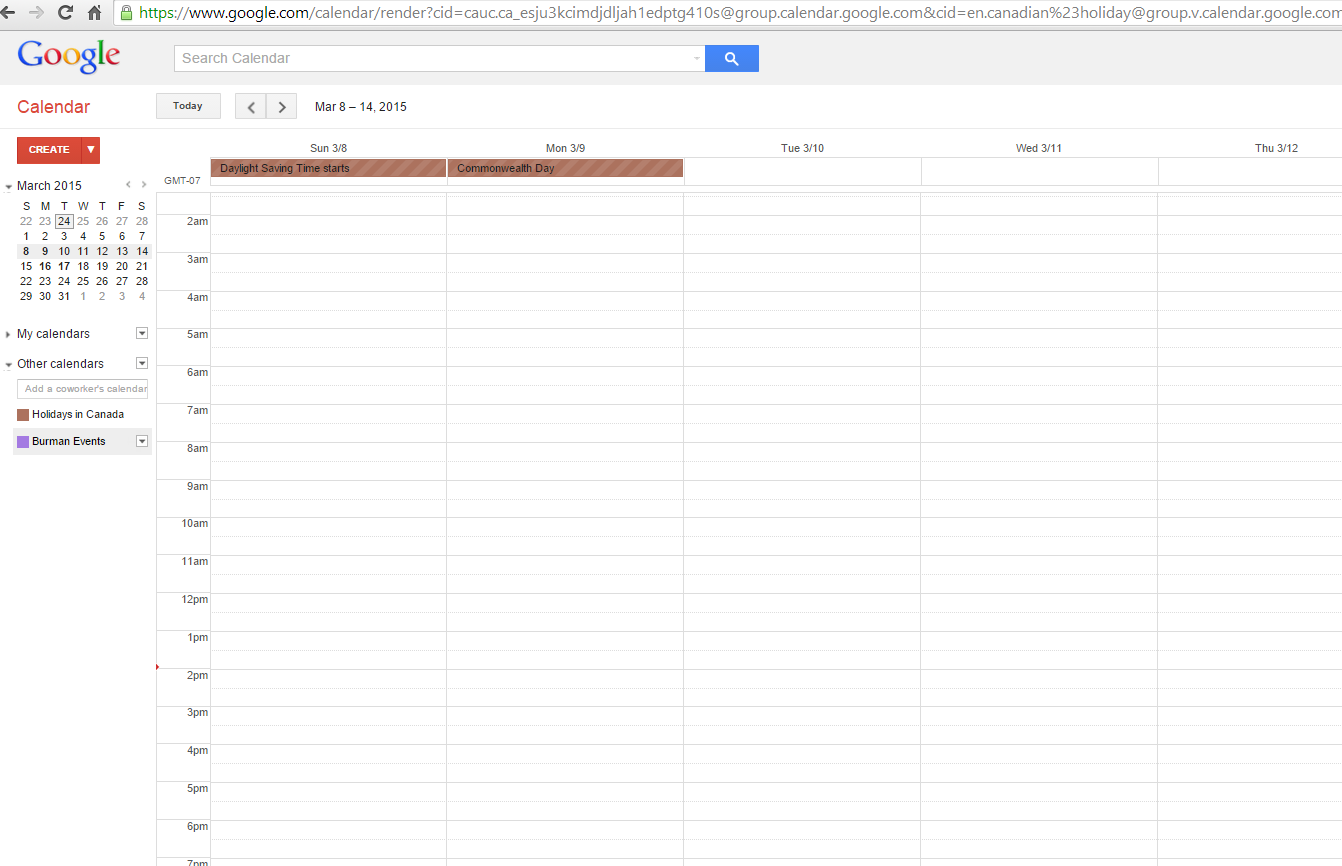The width and height of the screenshot is (1342, 866).
Task: Open the Wed 3/11 day header
Action: (x=1039, y=148)
